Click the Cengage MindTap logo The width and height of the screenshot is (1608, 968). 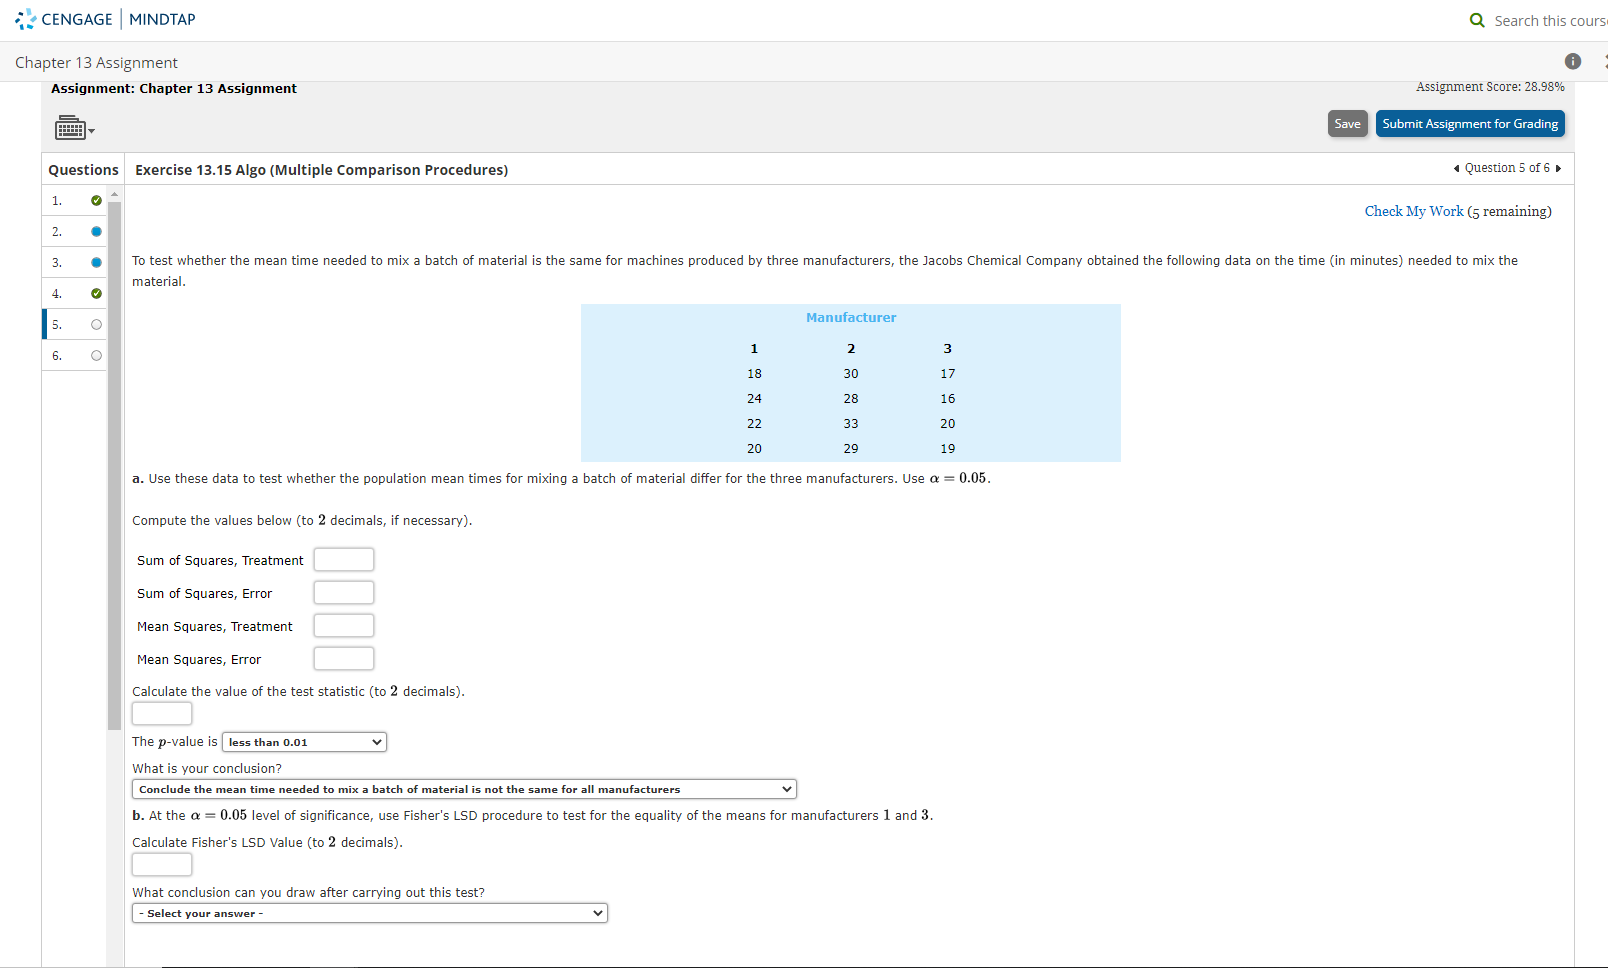point(105,19)
